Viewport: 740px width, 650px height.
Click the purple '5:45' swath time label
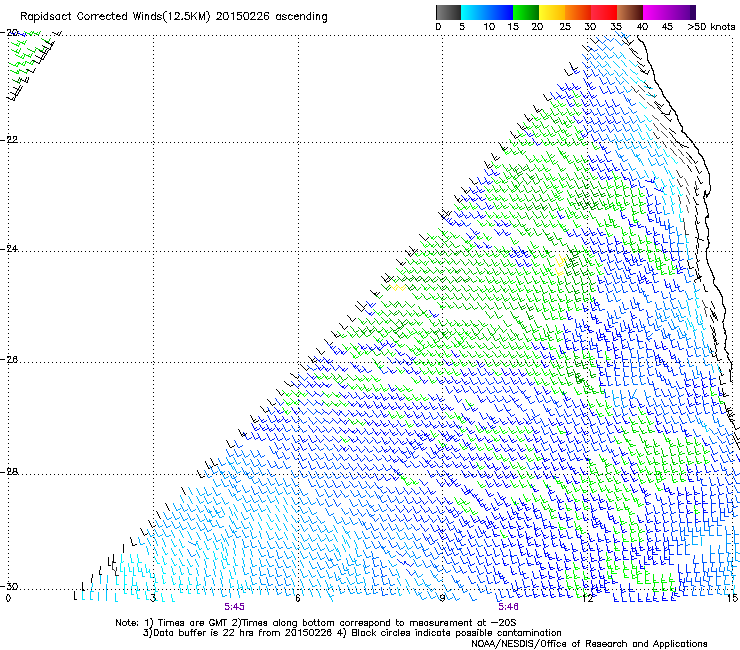click(x=235, y=607)
